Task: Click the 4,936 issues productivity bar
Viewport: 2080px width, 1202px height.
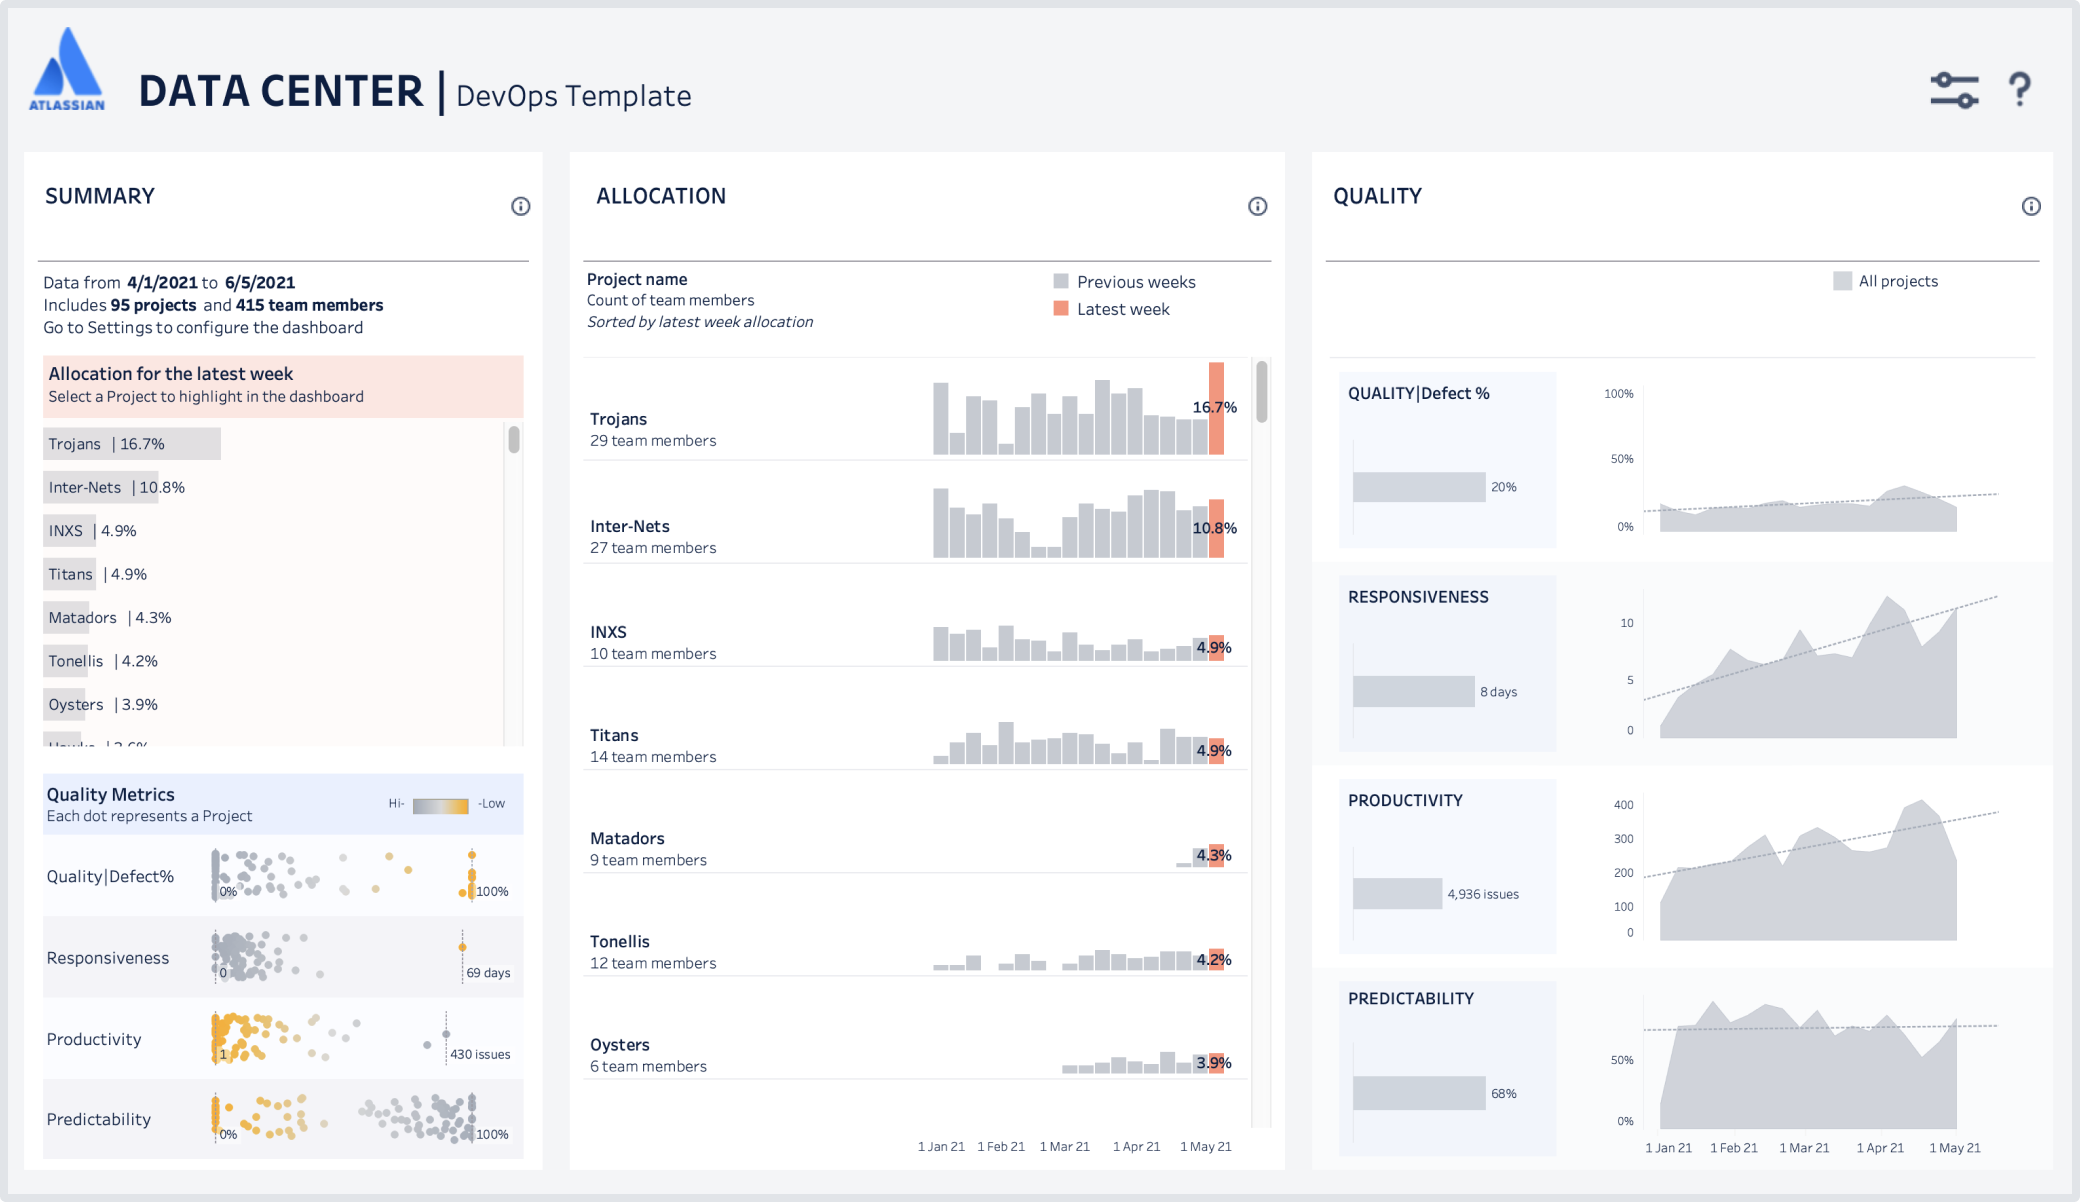Action: (1397, 894)
